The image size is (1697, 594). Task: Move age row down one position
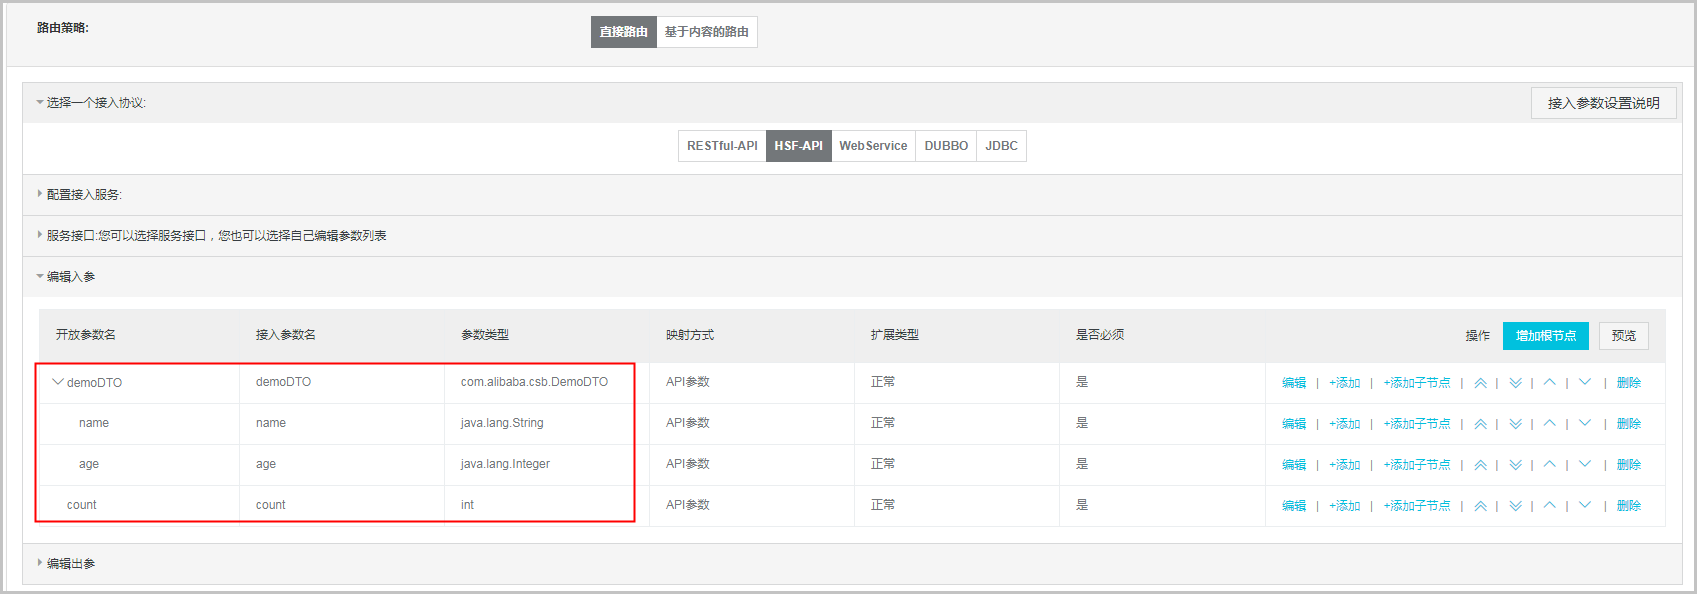1584,464
